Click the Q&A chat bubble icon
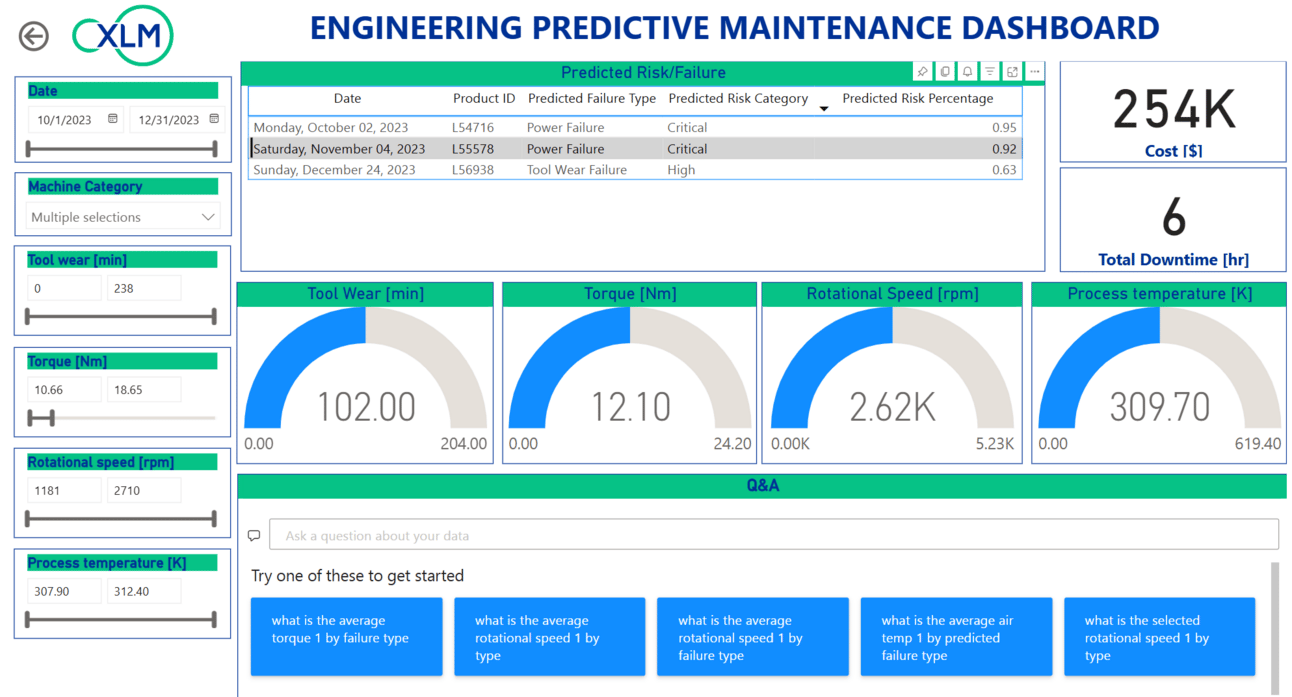Screen dimensions: 1292x697 pyautogui.click(x=254, y=535)
